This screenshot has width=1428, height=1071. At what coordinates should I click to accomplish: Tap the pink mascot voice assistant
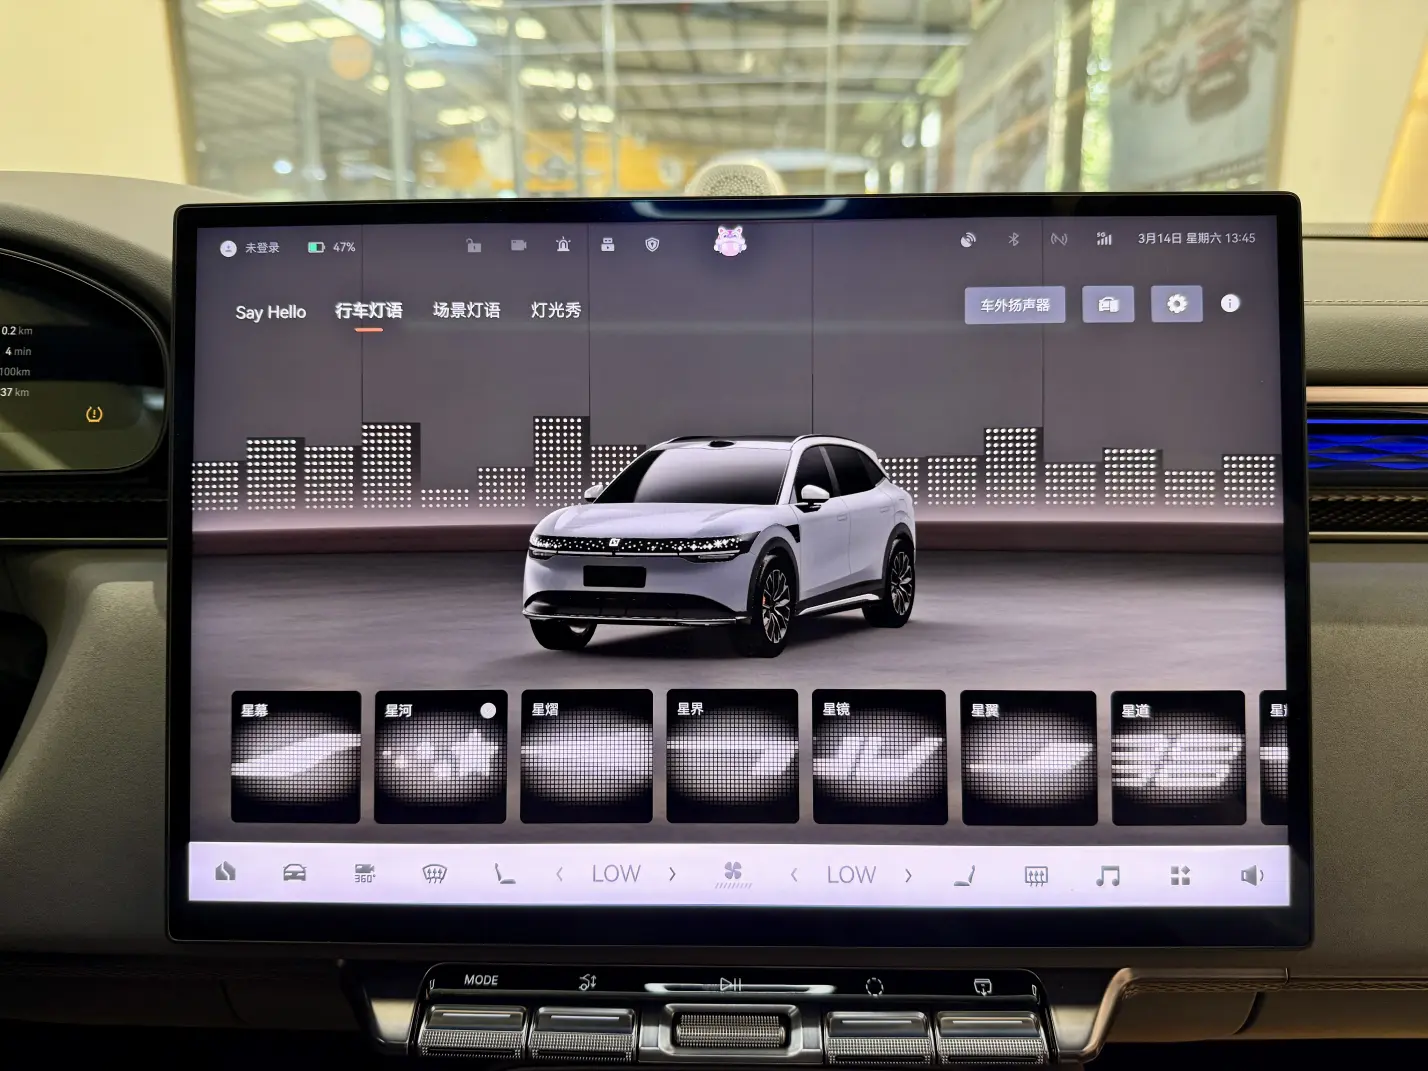tap(730, 241)
